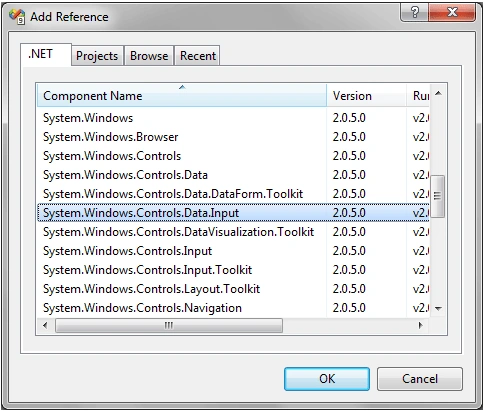Select System.Windows.Controls component
This screenshot has height=411, width=485.
point(233,156)
